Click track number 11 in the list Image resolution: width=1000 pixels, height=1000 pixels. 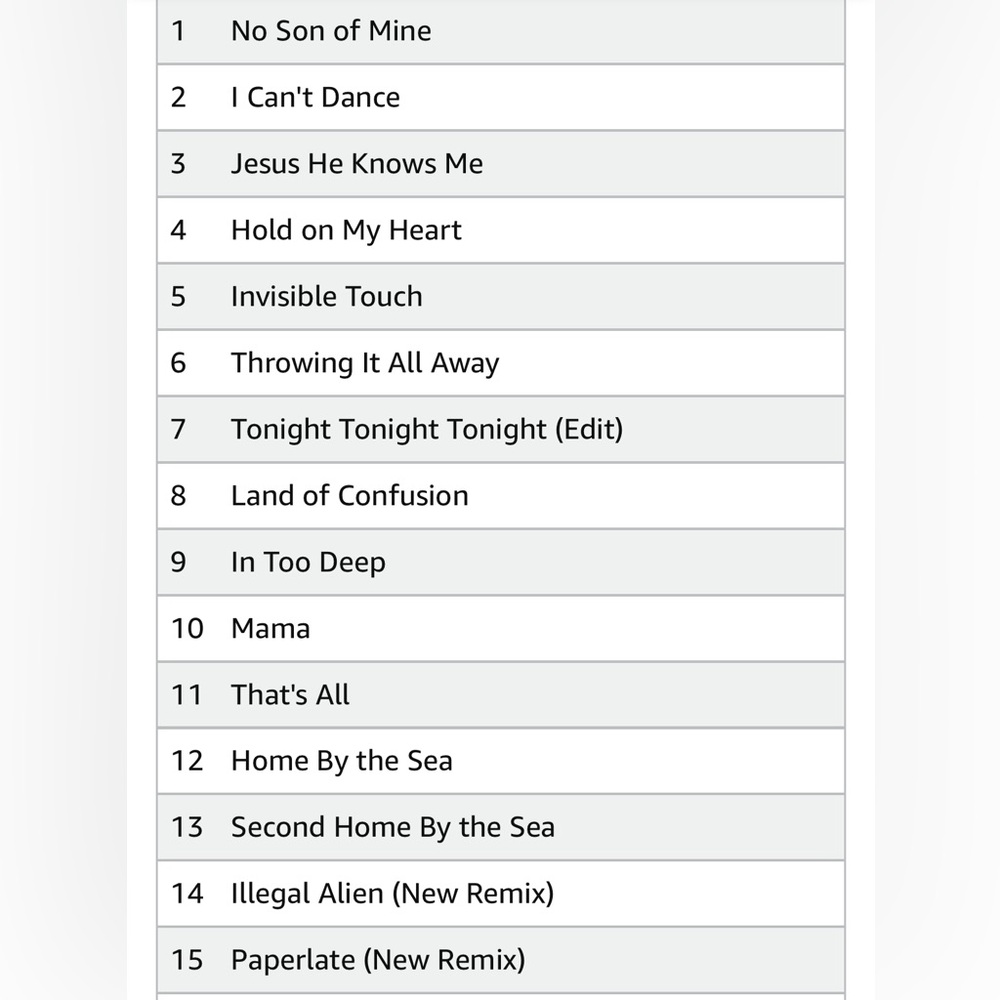(186, 695)
